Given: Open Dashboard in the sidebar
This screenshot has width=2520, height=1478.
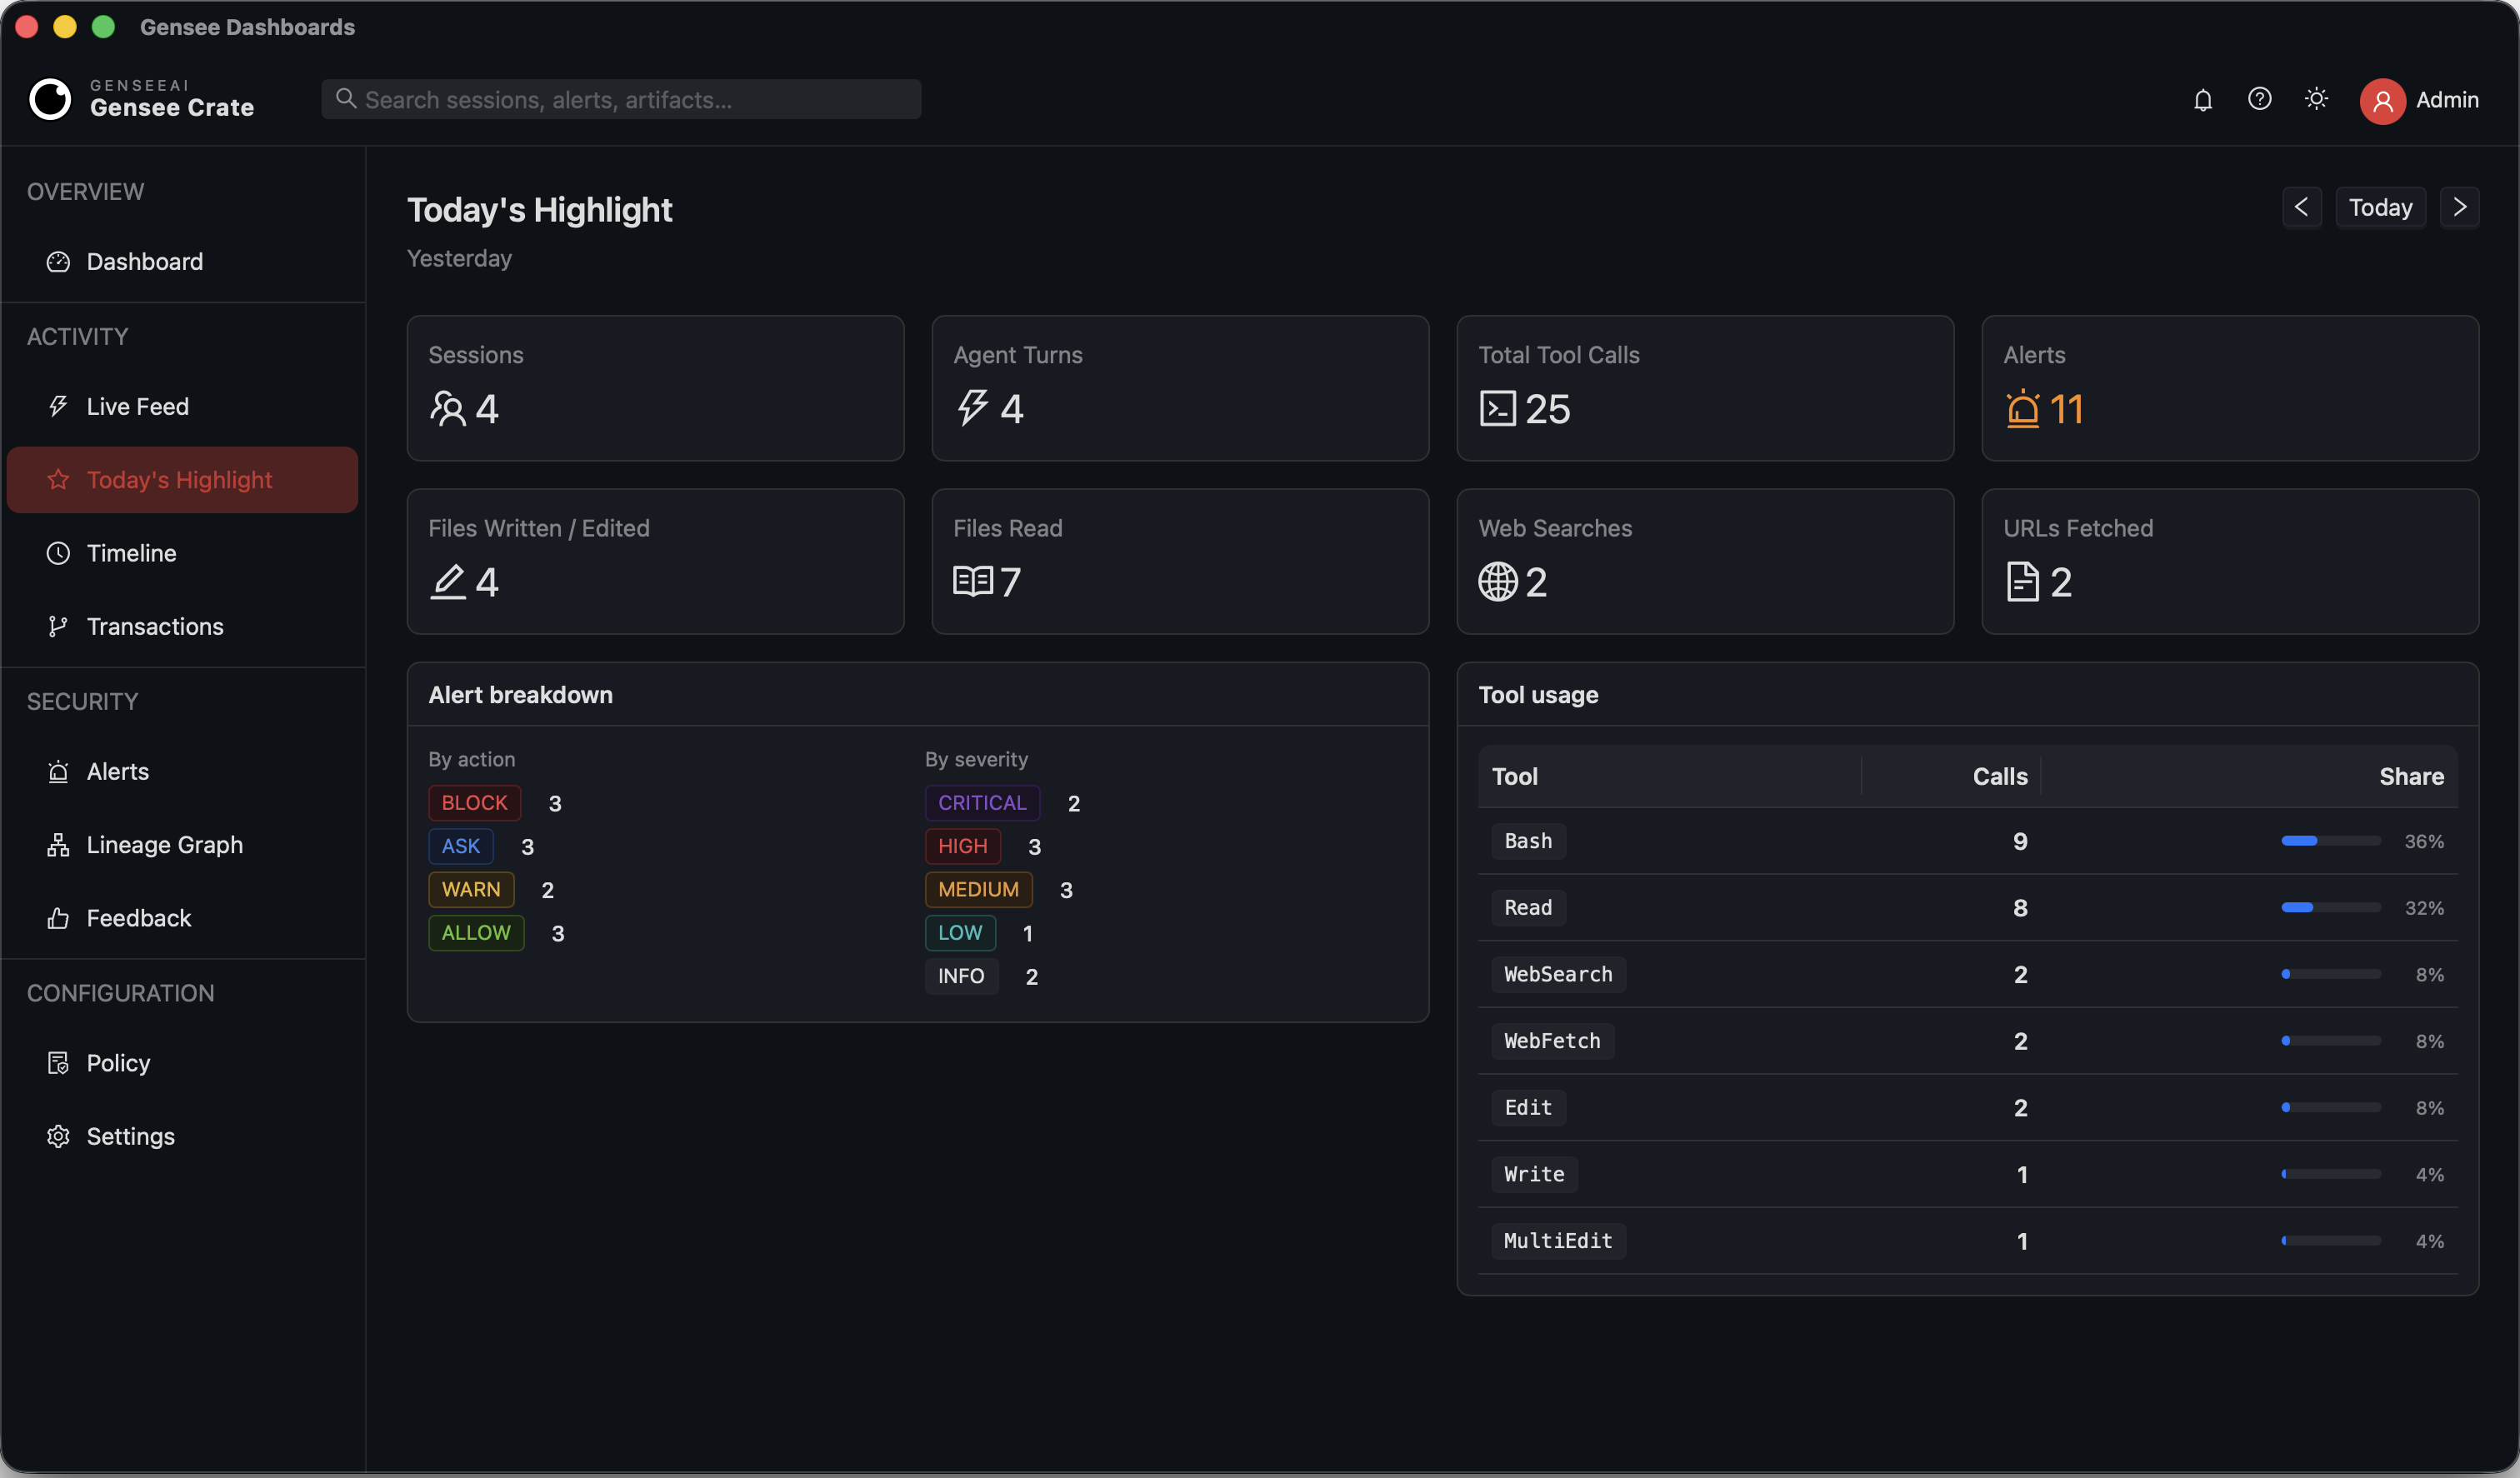Looking at the screenshot, I should [x=183, y=261].
